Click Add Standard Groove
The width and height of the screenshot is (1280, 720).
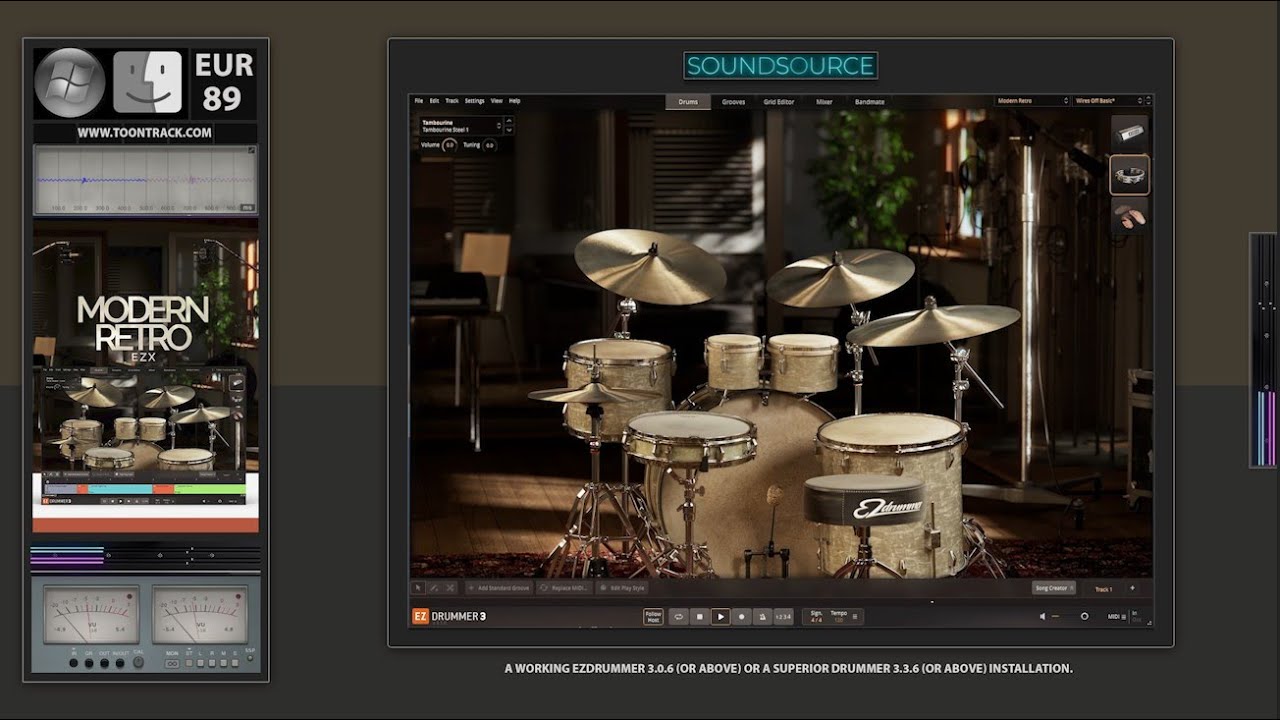498,588
